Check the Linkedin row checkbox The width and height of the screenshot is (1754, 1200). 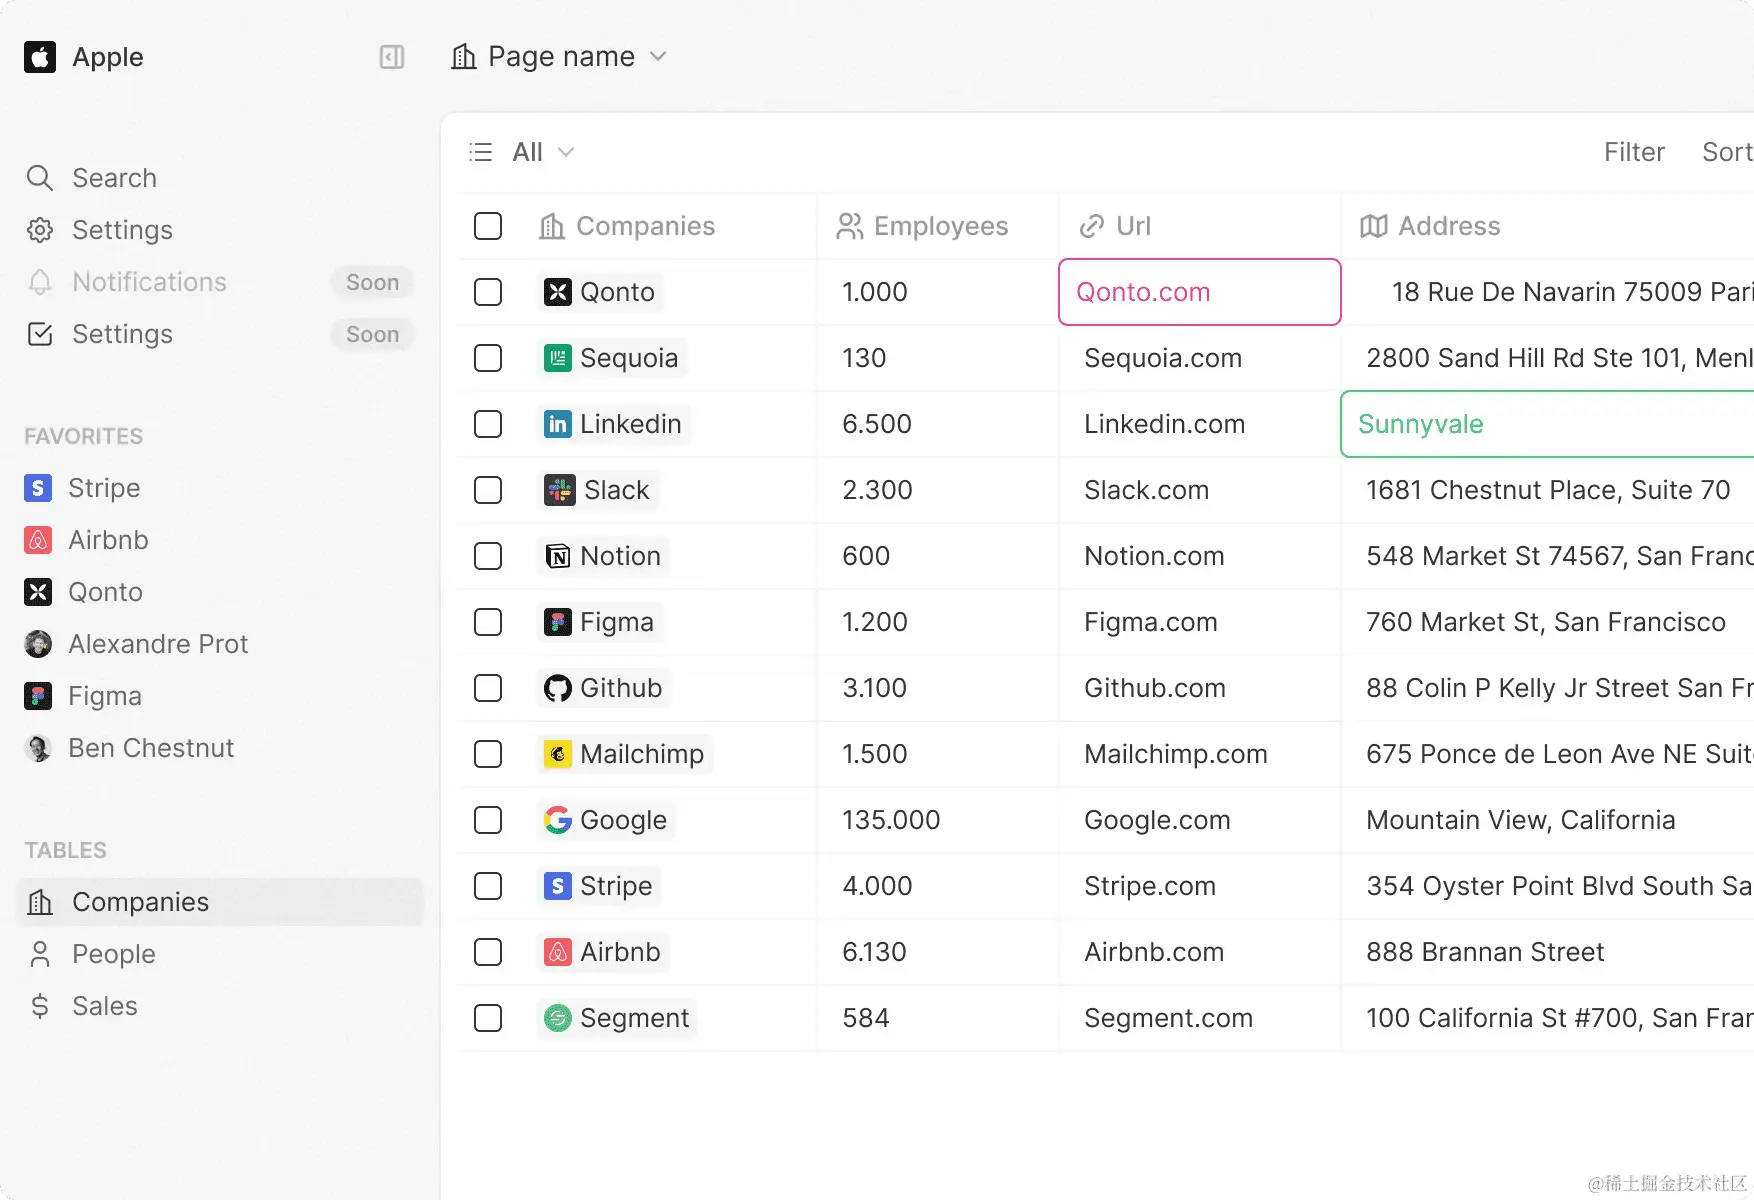point(488,424)
